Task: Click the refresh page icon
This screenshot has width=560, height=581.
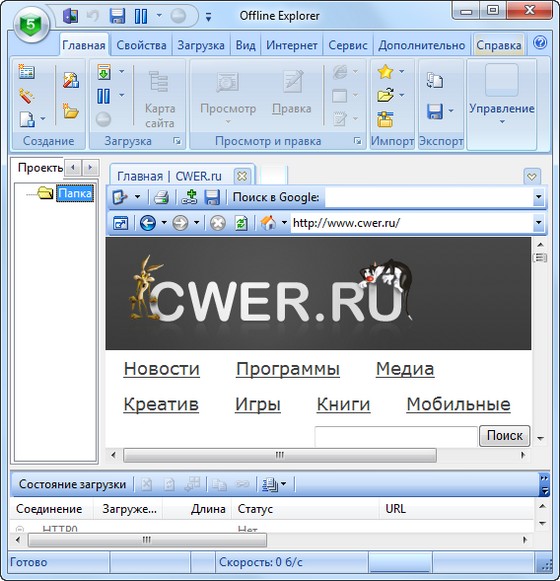Action: [x=241, y=223]
